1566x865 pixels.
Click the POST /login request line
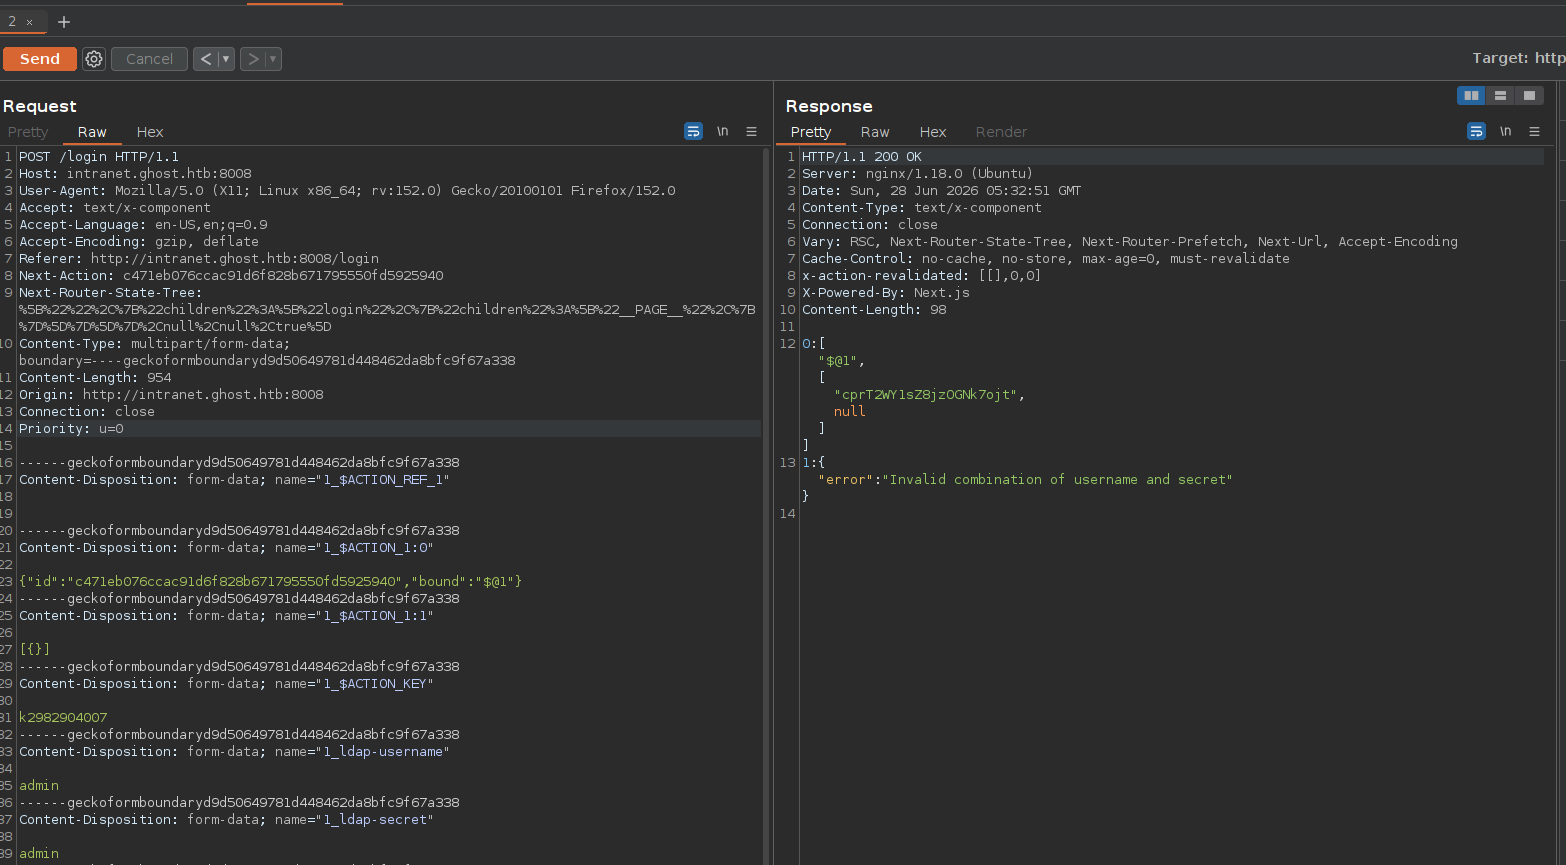pos(99,157)
